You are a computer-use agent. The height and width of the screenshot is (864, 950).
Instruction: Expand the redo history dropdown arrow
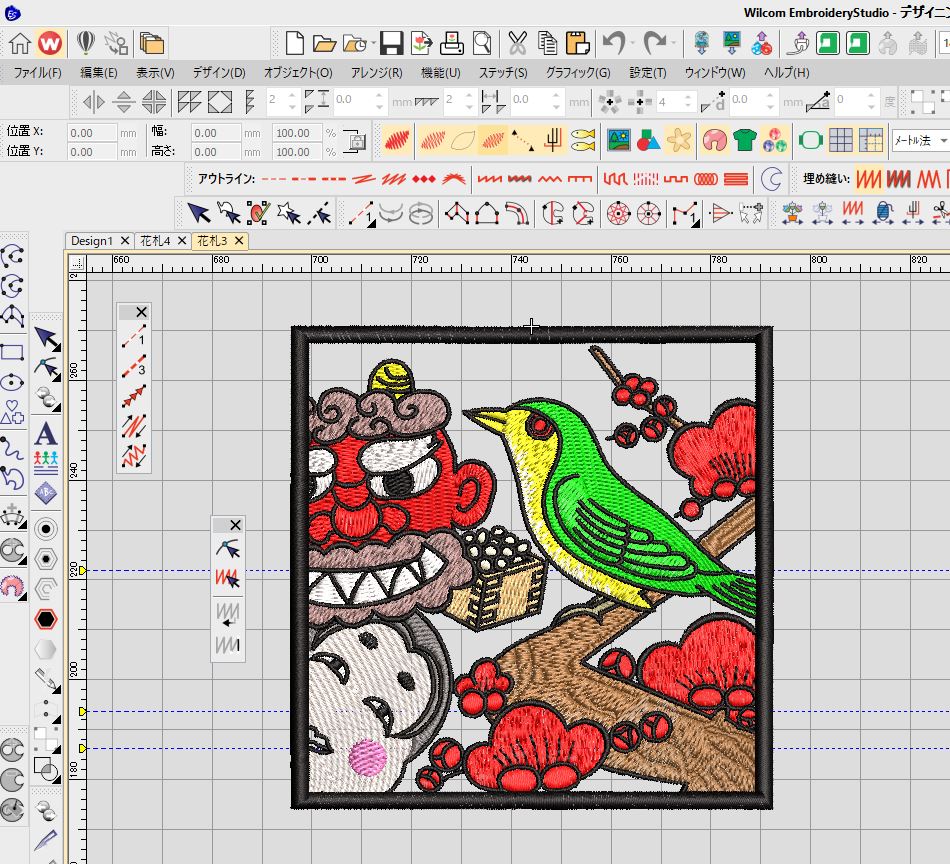(x=673, y=44)
